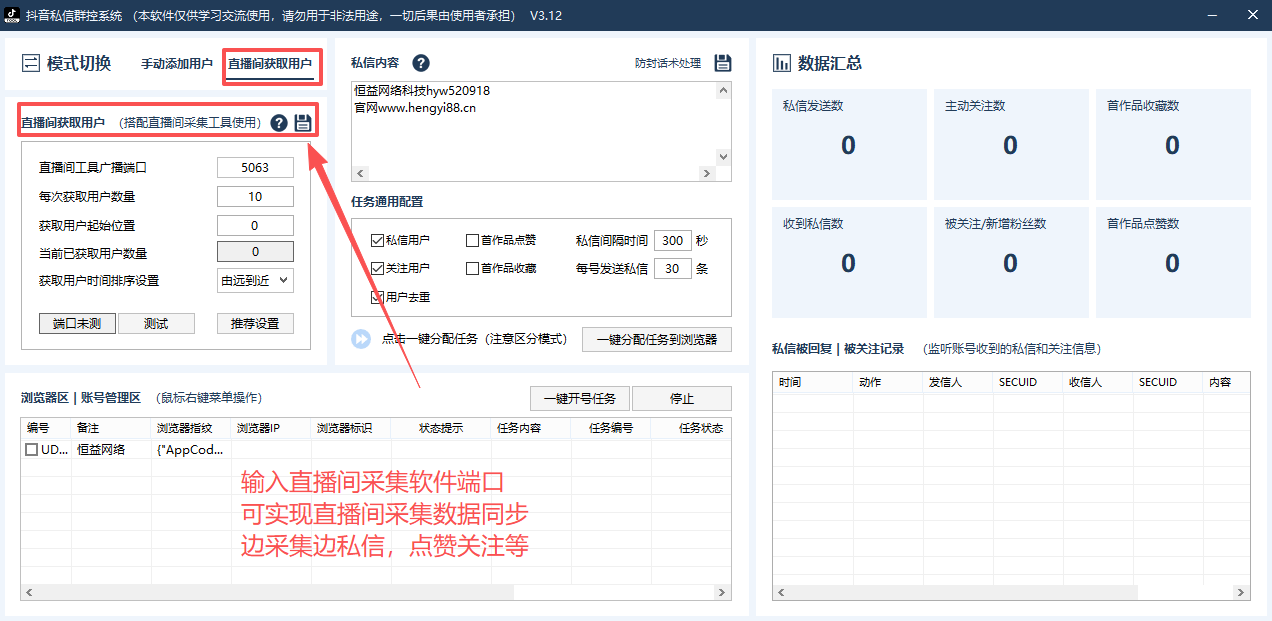Save 直播间获取用户 settings with disk icon
The height and width of the screenshot is (621, 1272).
pos(303,123)
